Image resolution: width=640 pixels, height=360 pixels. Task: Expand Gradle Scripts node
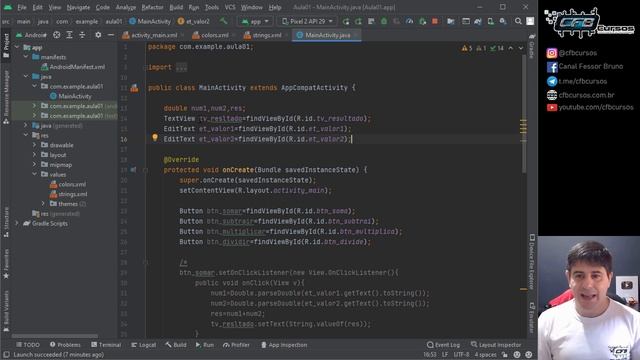click(17, 223)
